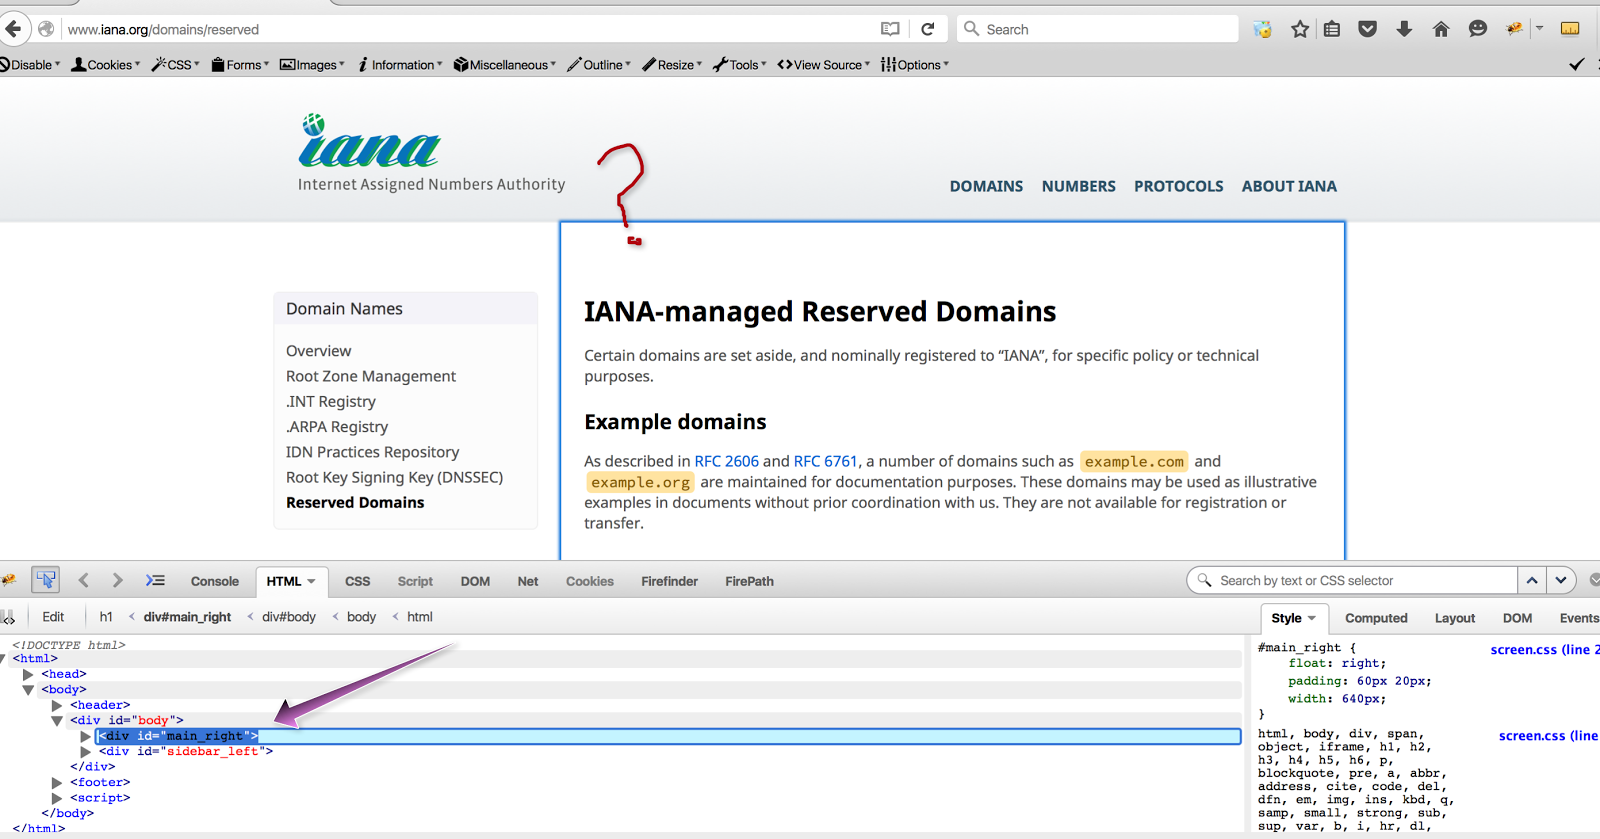Image resolution: width=1600 pixels, height=839 pixels.
Task: Open the Forms dropdown menu
Action: [x=240, y=65]
